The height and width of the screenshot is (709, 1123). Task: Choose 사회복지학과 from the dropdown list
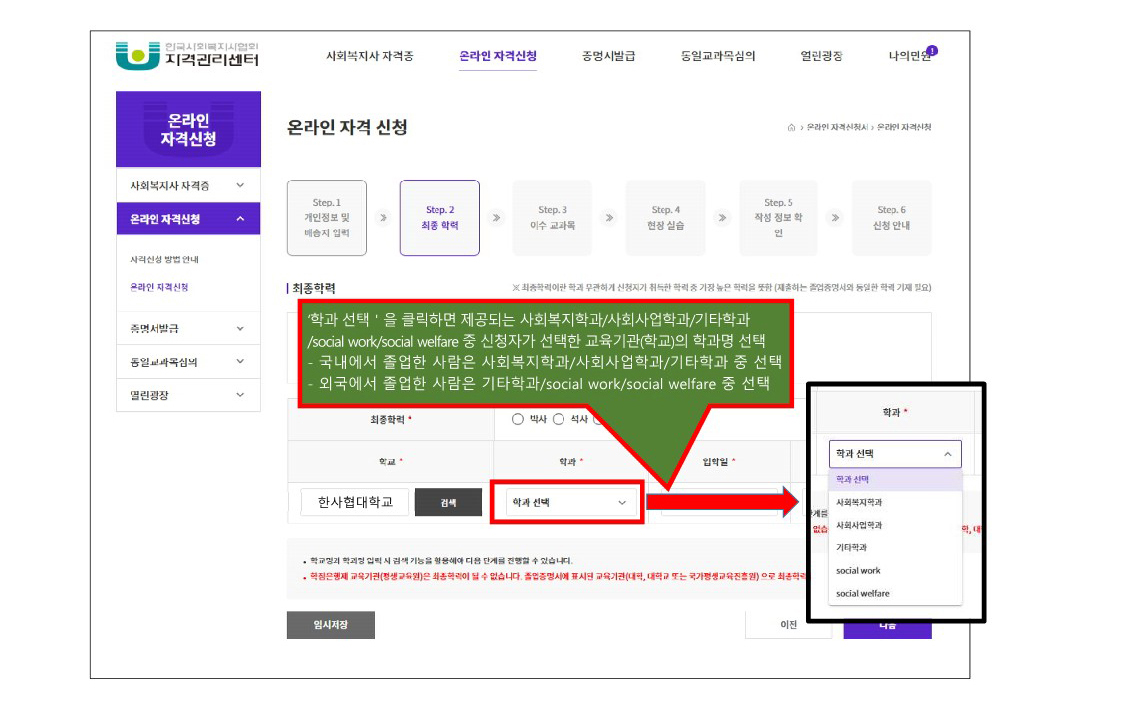coord(895,502)
